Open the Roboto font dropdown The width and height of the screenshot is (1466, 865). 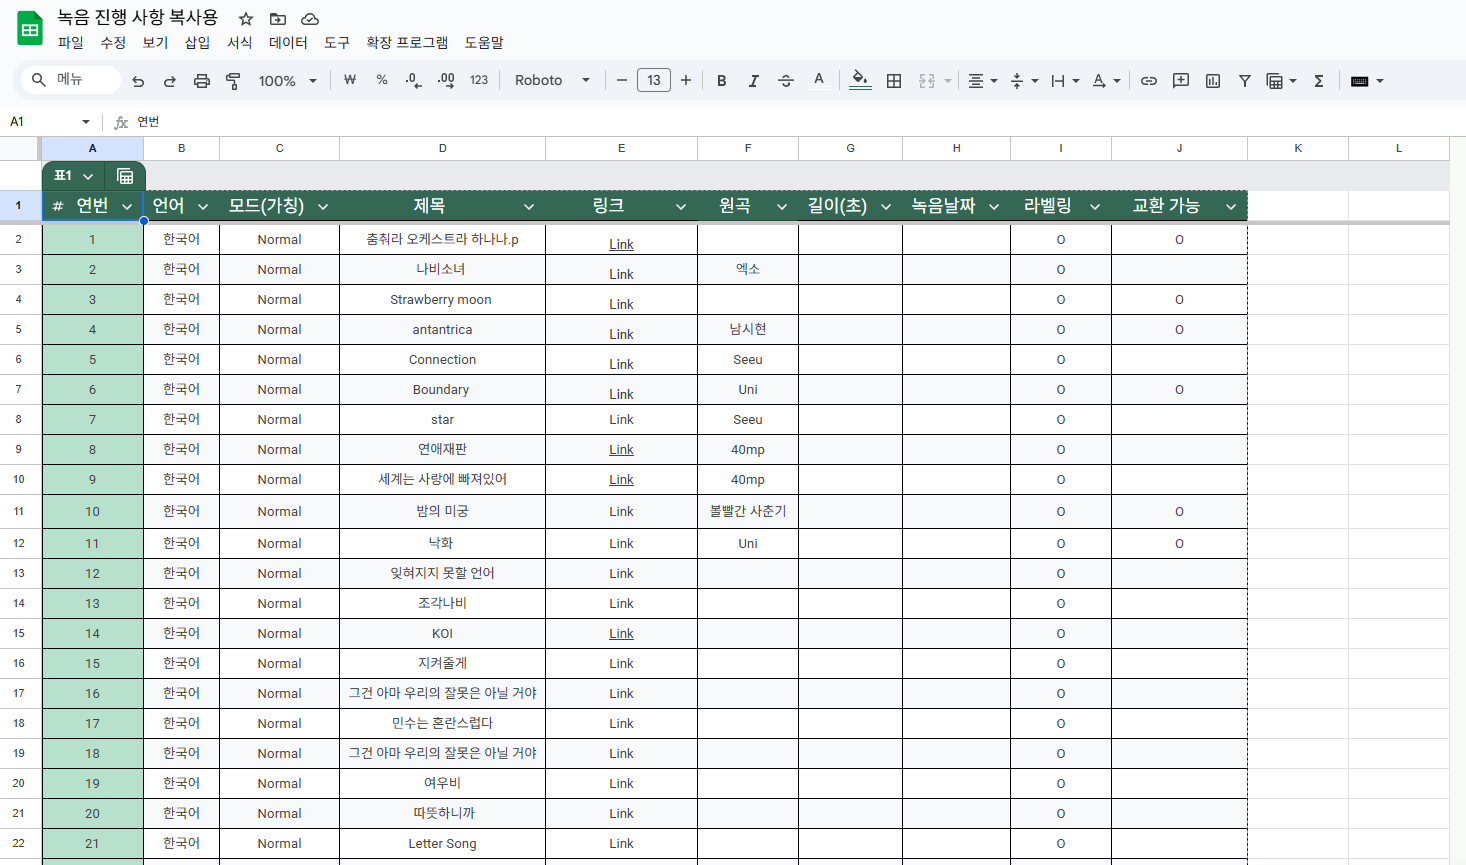tap(552, 81)
